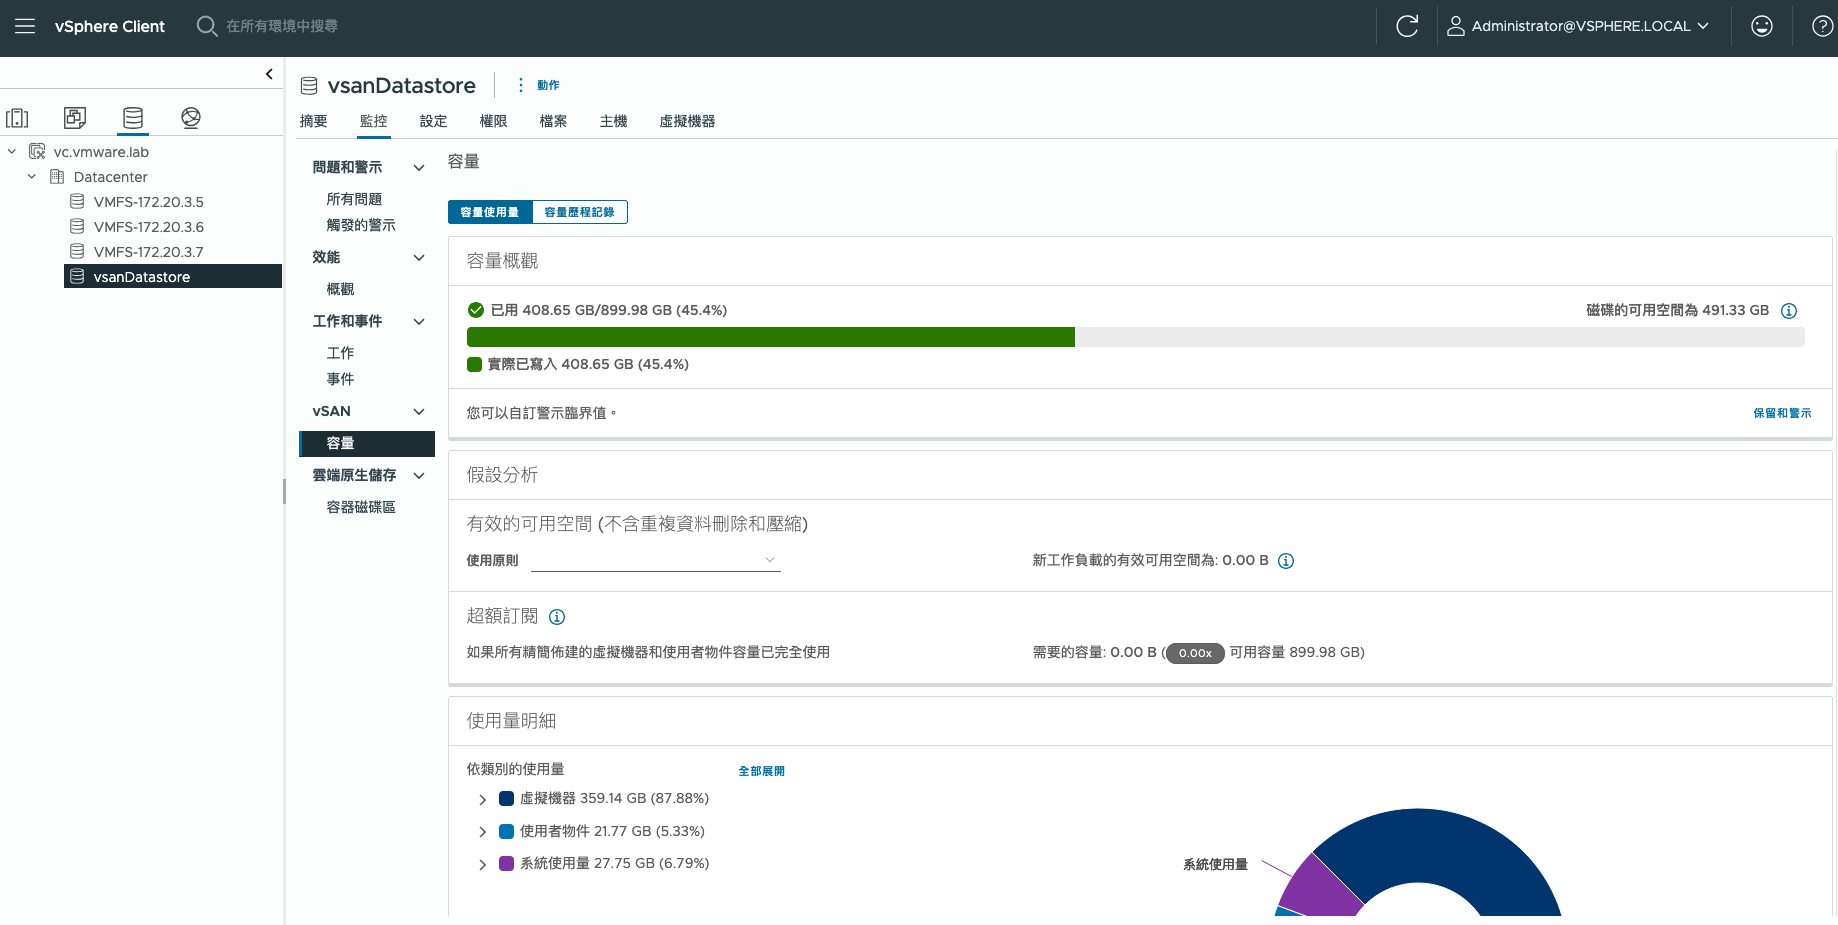Open 觸發的警示 in monitor menu
Screen dimensions: 1838x925
coord(362,225)
